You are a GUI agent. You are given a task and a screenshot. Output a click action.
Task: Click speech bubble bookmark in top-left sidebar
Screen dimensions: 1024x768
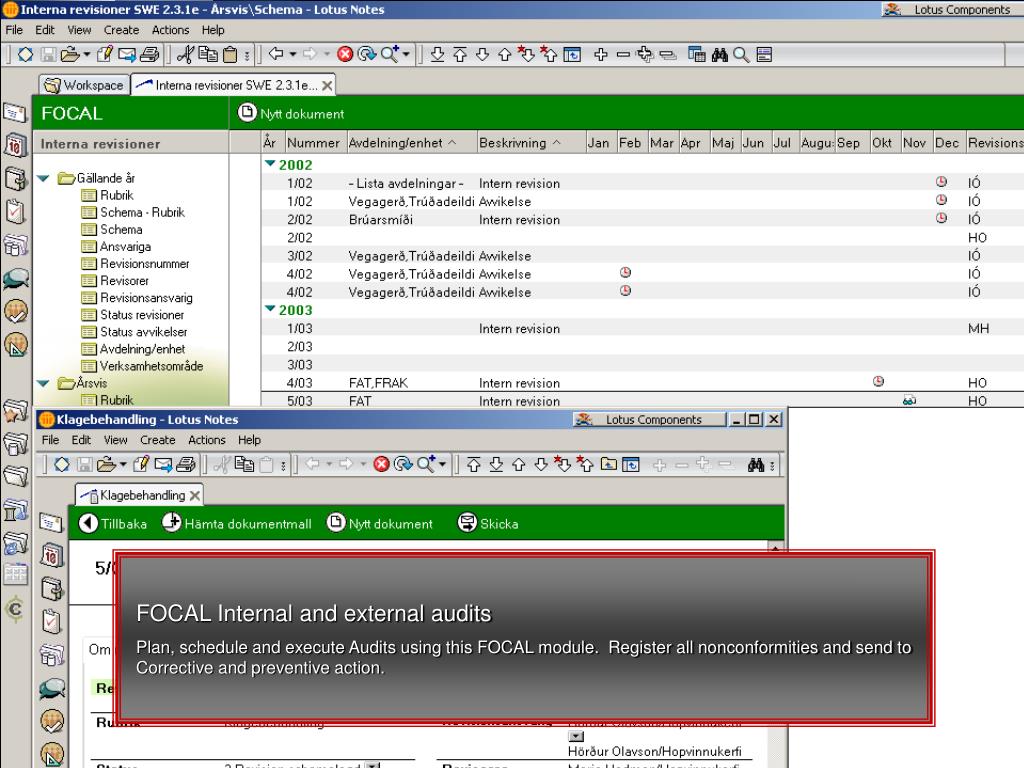click(16, 279)
